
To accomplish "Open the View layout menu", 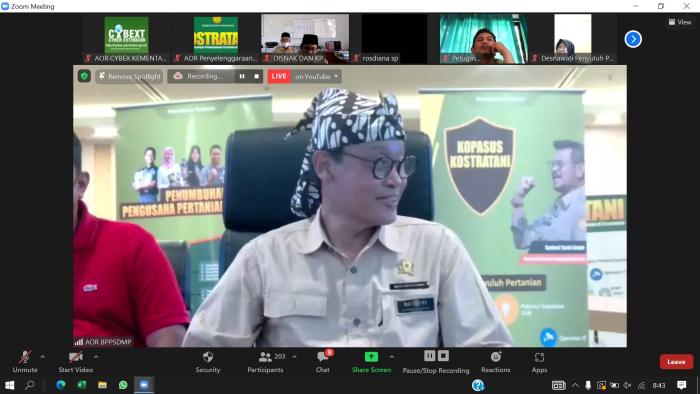I will click(679, 22).
